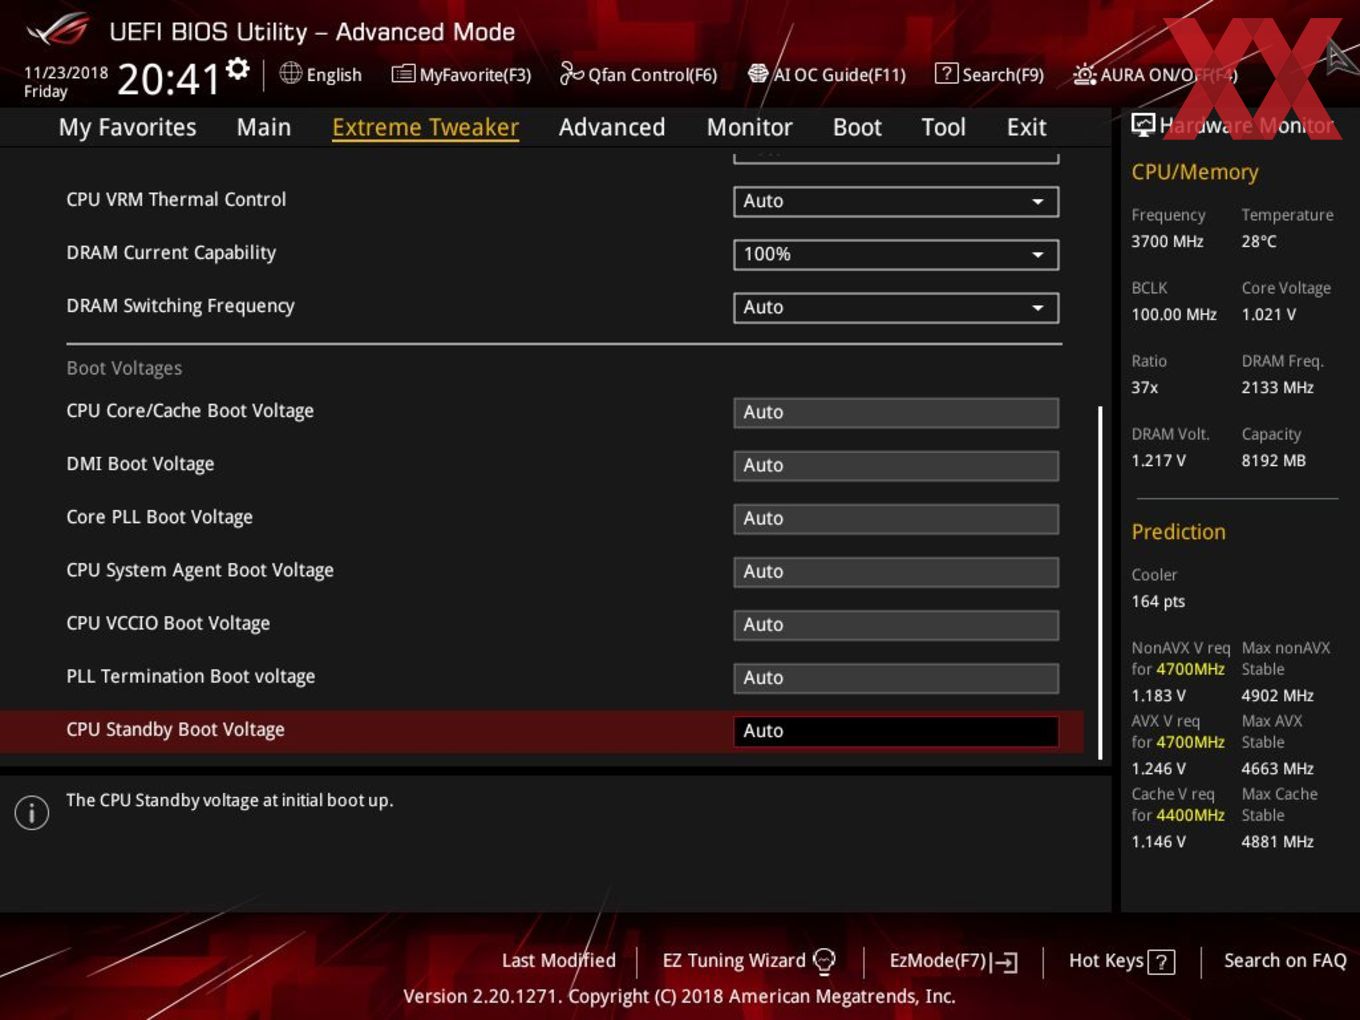
Task: Open the DRAM Current Capability dropdown
Action: tap(896, 254)
